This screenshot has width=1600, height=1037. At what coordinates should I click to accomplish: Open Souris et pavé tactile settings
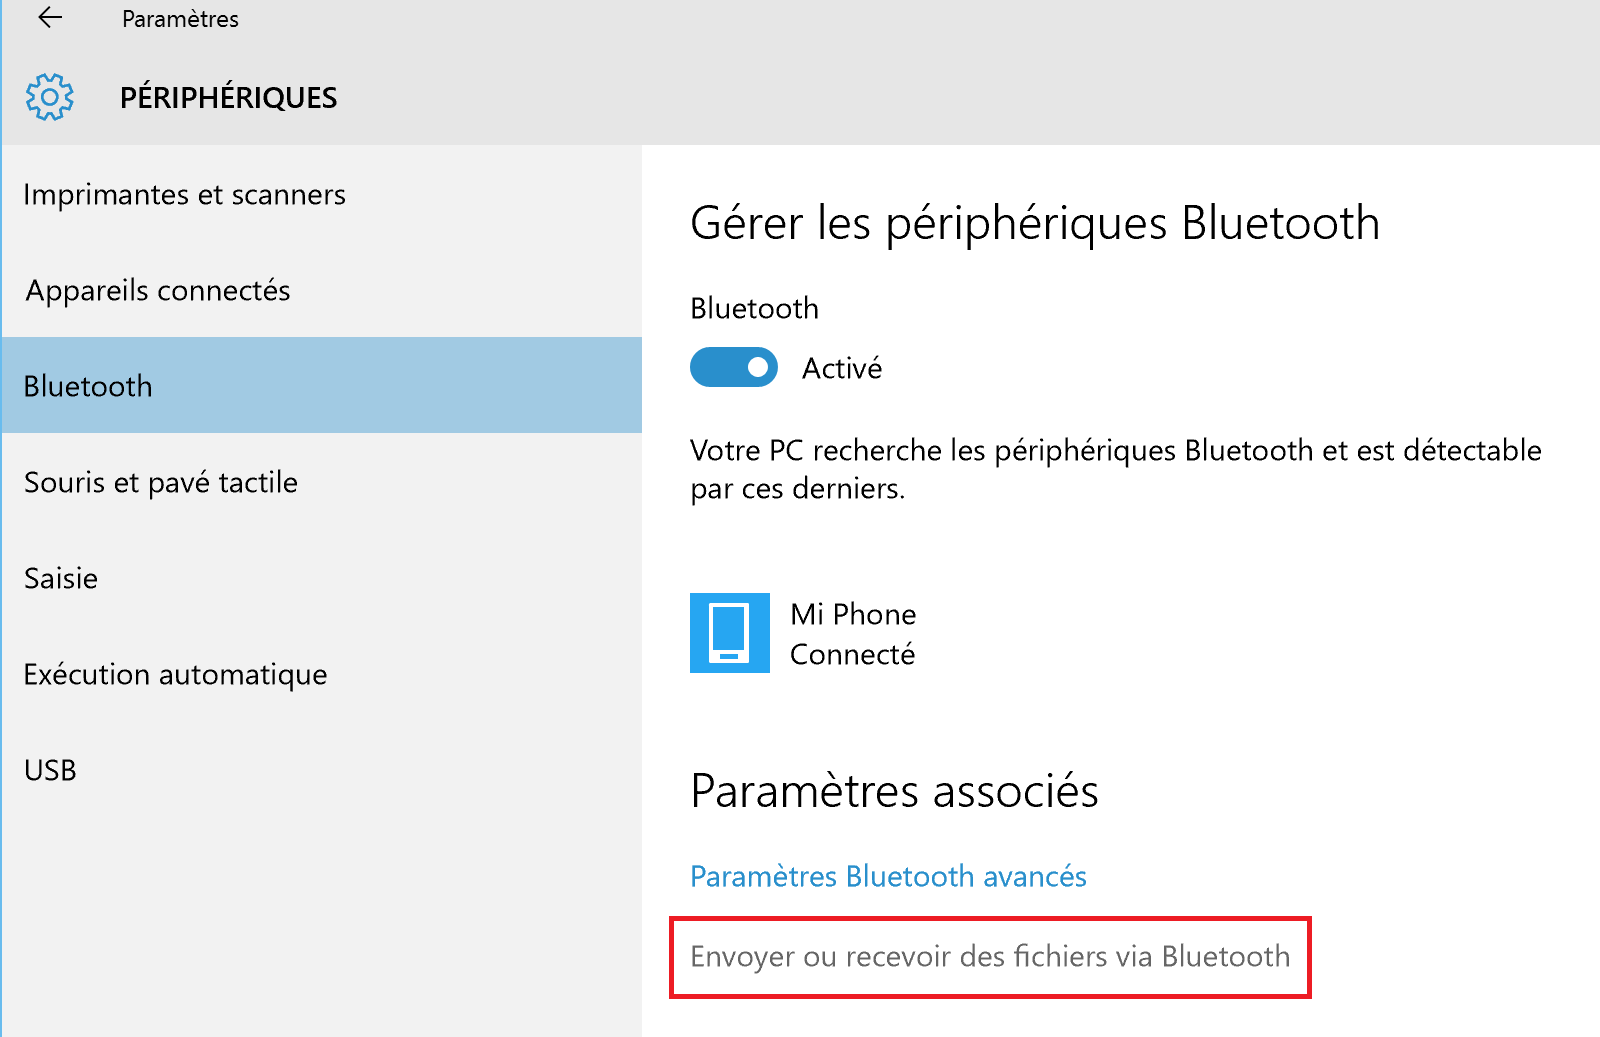coord(161,482)
